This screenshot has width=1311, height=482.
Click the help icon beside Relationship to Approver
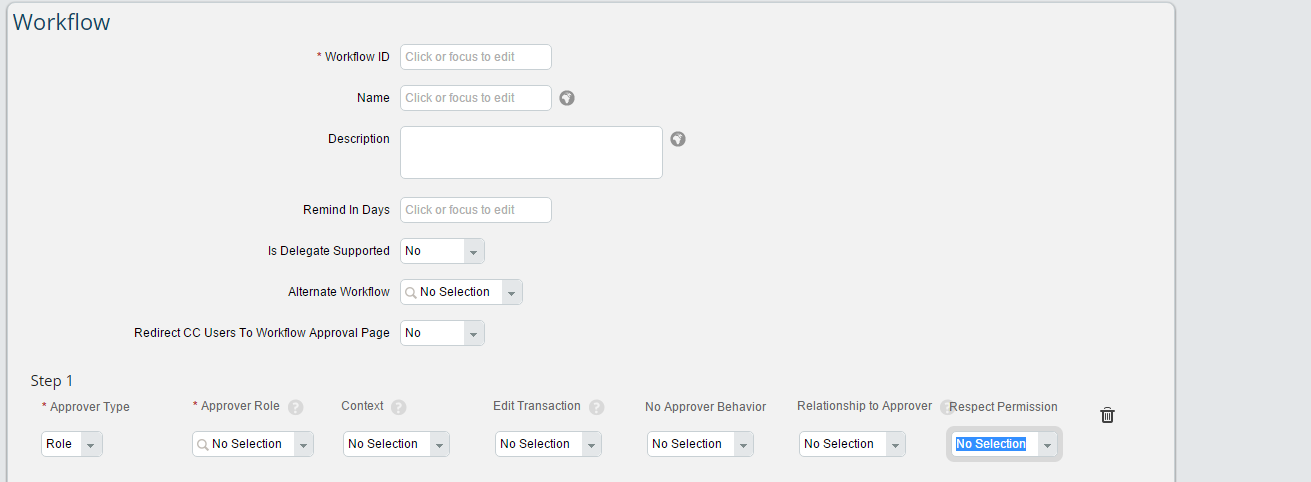(x=944, y=407)
